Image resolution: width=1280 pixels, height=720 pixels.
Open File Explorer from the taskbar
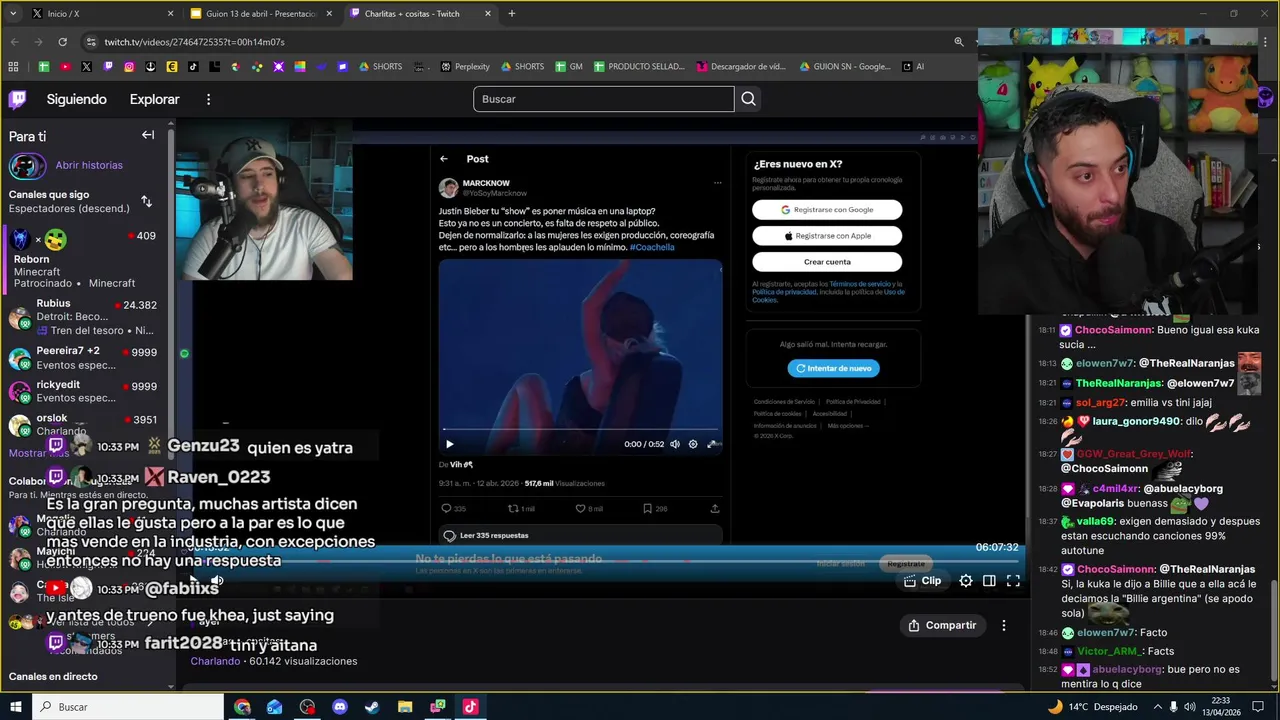(x=405, y=707)
